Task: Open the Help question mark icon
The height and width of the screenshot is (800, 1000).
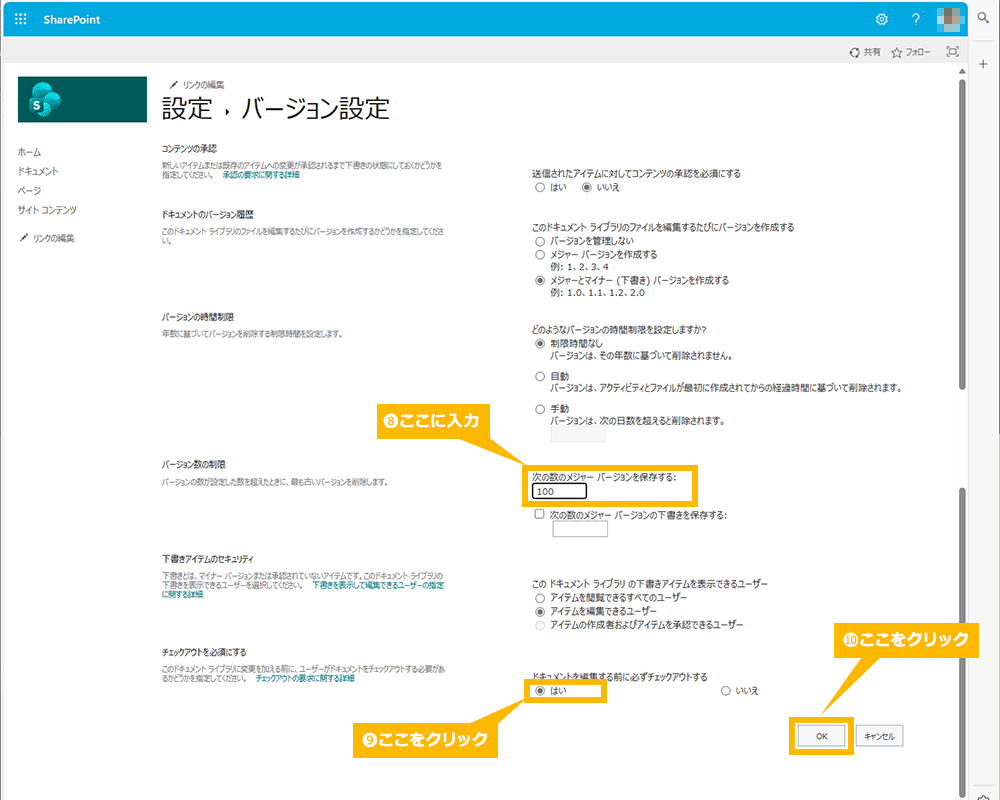Action: [917, 18]
